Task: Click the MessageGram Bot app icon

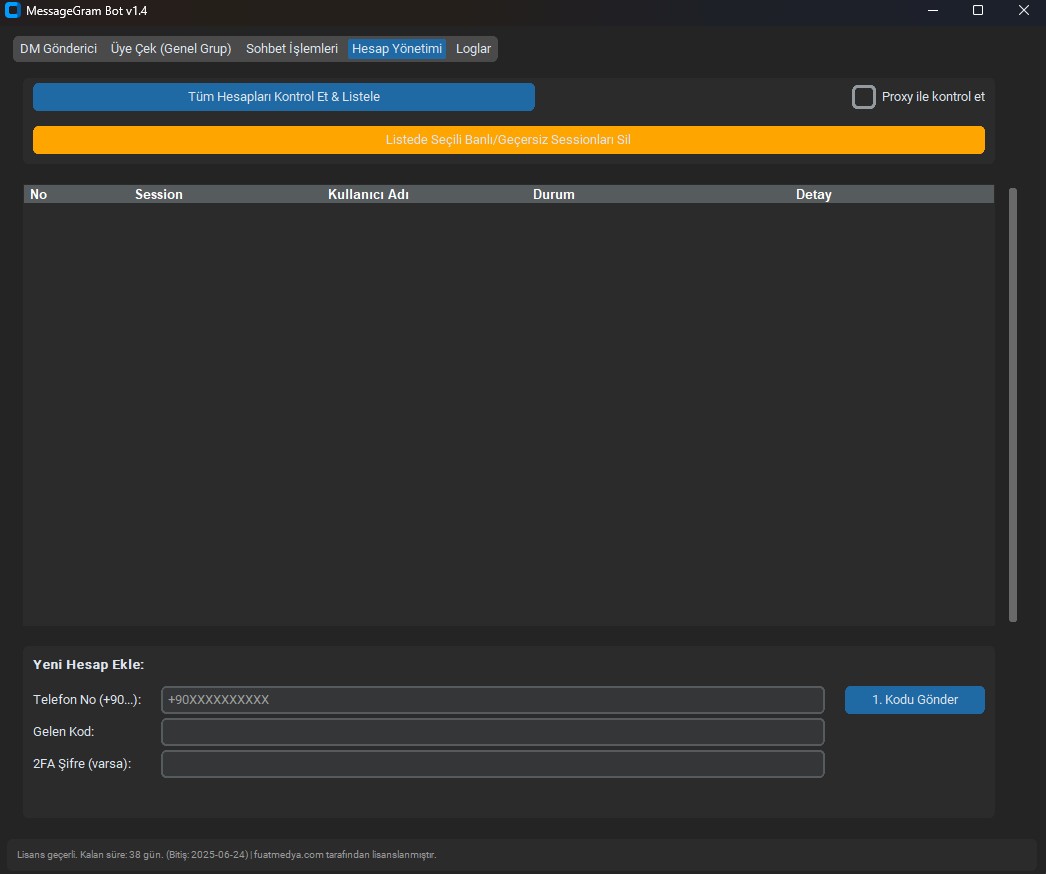Action: coord(13,10)
